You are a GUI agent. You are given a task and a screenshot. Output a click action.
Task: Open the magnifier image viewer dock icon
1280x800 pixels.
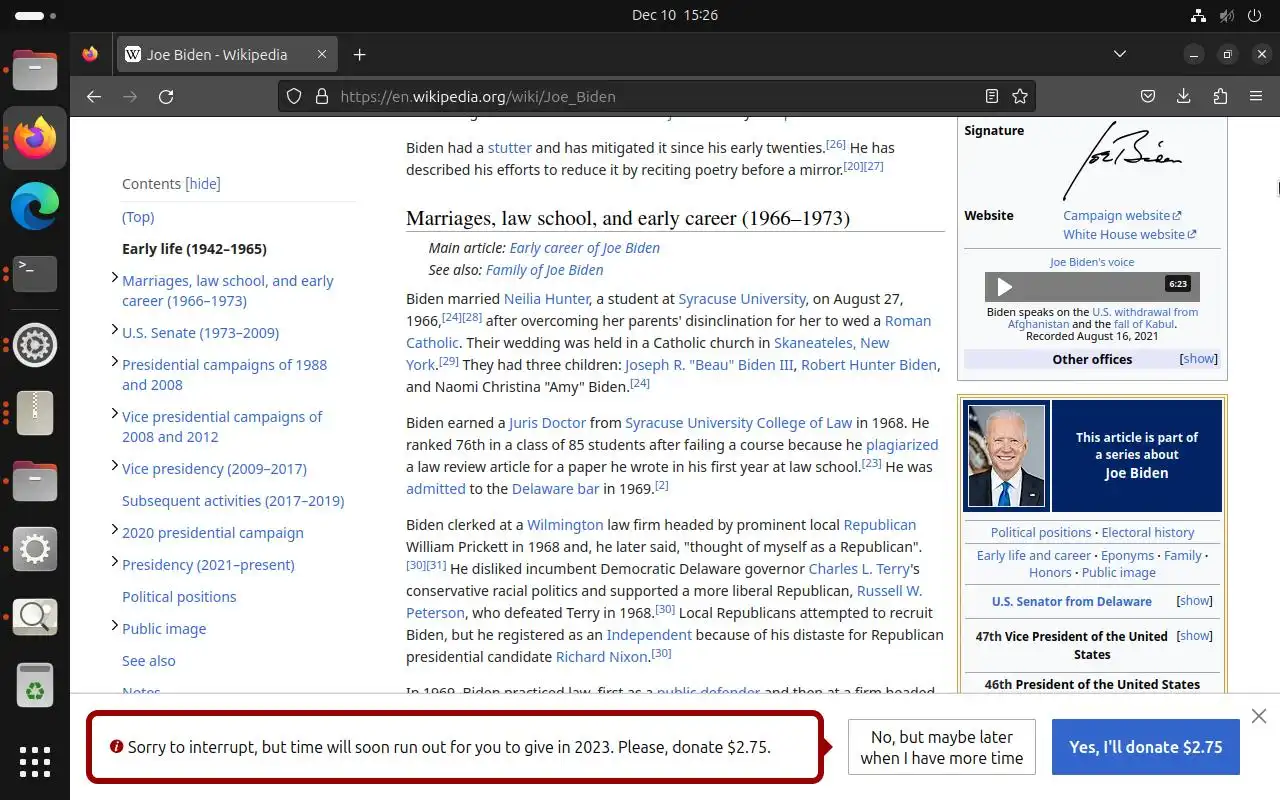click(x=35, y=617)
